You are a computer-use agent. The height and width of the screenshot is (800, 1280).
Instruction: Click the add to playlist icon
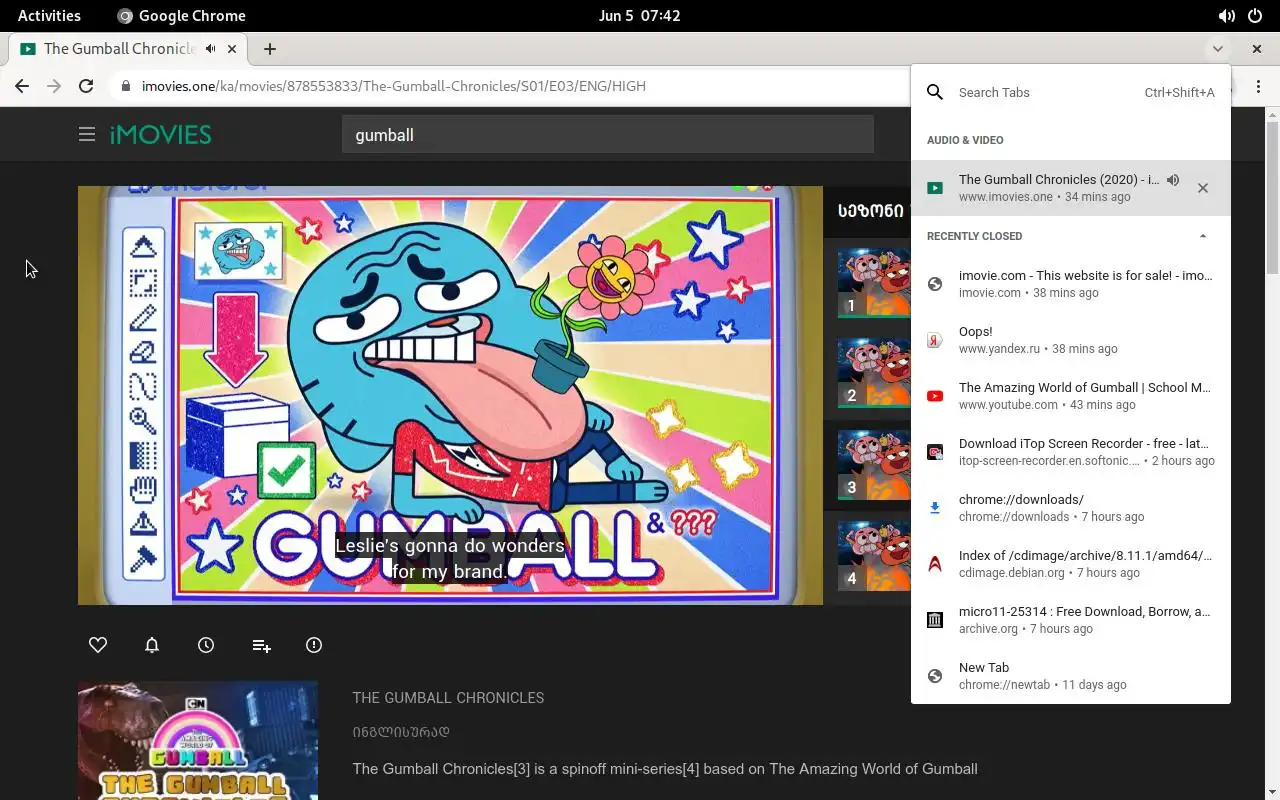tap(261, 645)
